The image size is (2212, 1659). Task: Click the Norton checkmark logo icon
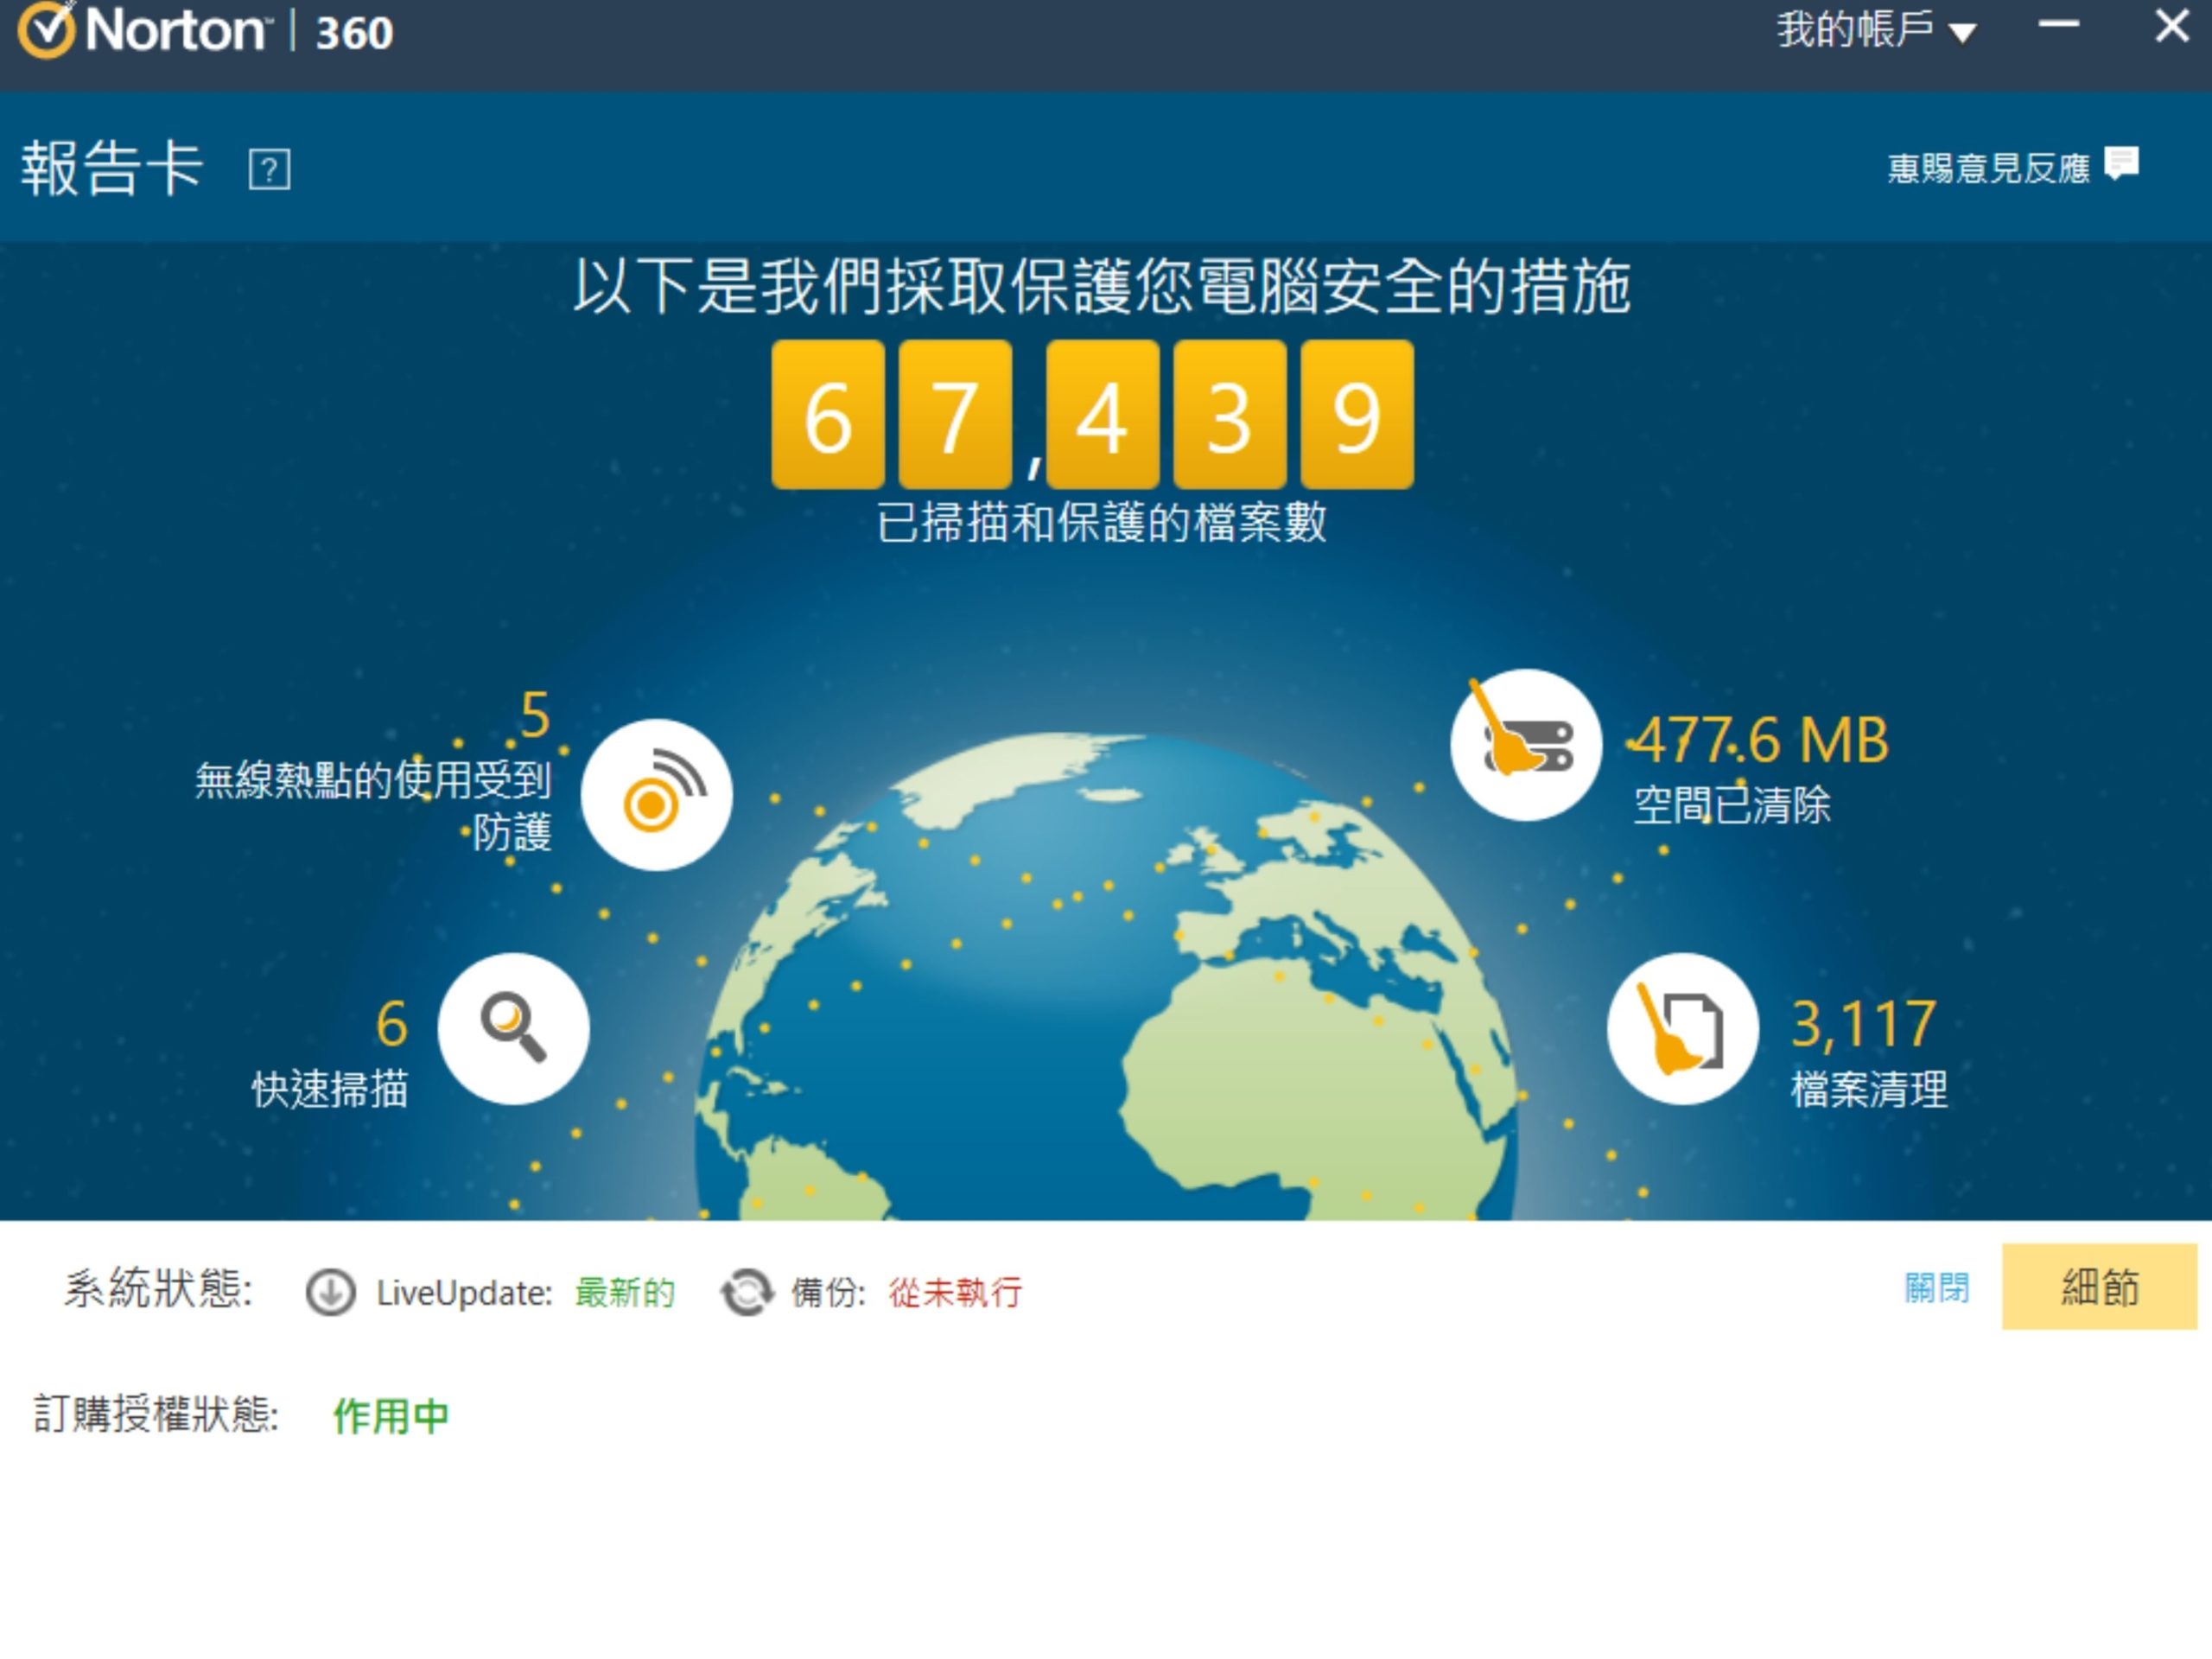46,29
